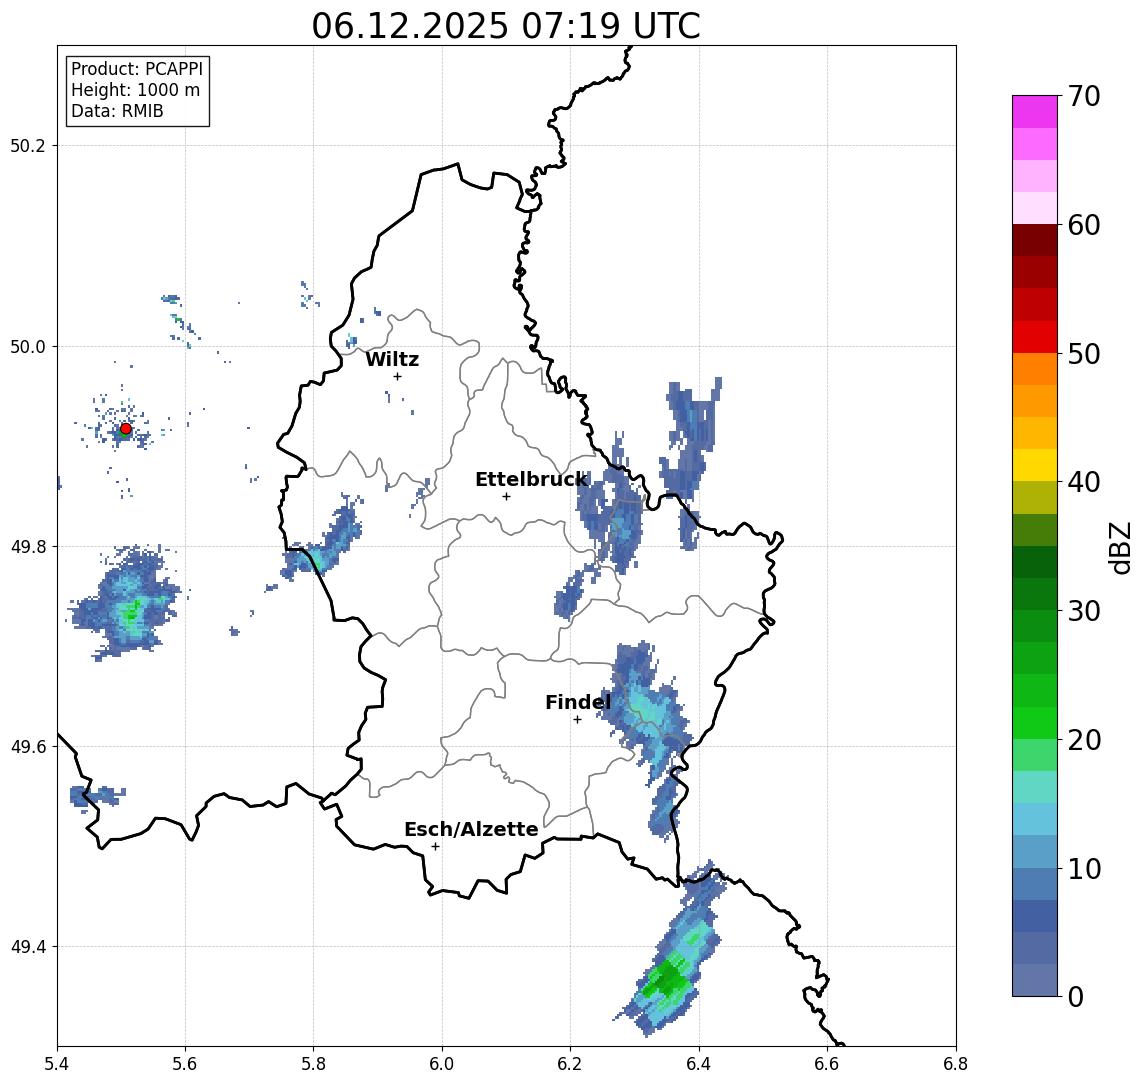The height and width of the screenshot is (1084, 1145).
Task: Click the longitude label 6.6
Action: click(827, 1064)
